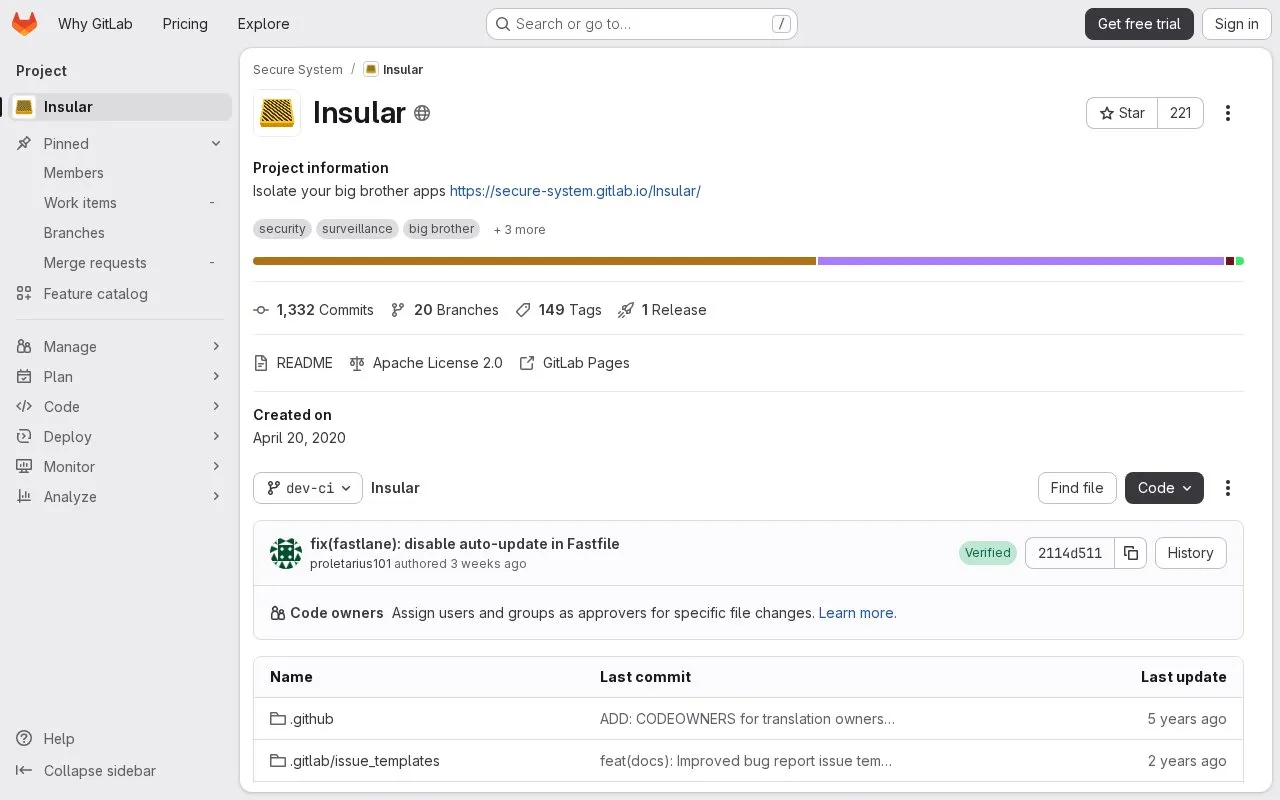
Task: Click Learn more about code owners
Action: coord(856,613)
